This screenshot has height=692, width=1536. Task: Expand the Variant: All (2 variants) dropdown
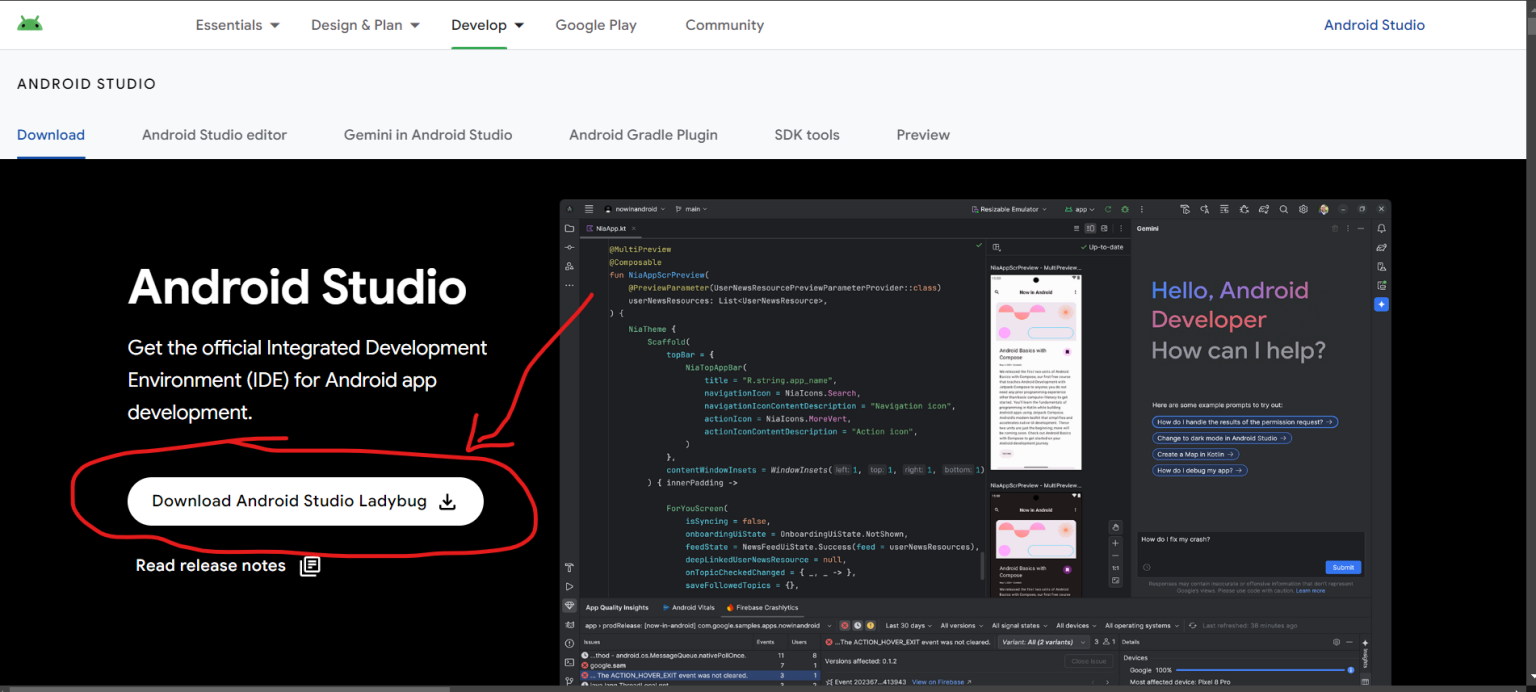(1040, 640)
